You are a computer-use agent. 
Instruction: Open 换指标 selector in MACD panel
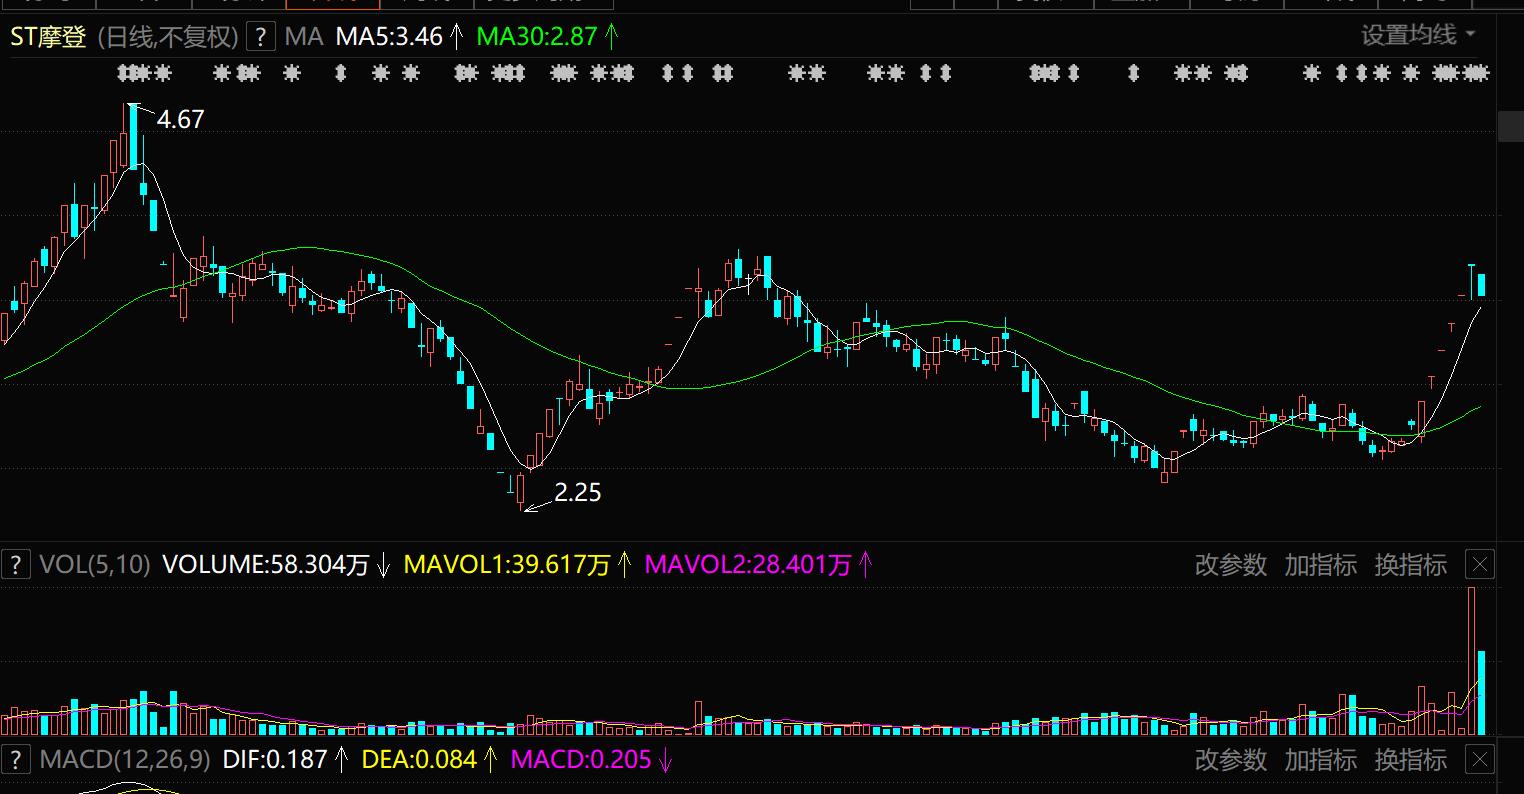[x=1410, y=759]
